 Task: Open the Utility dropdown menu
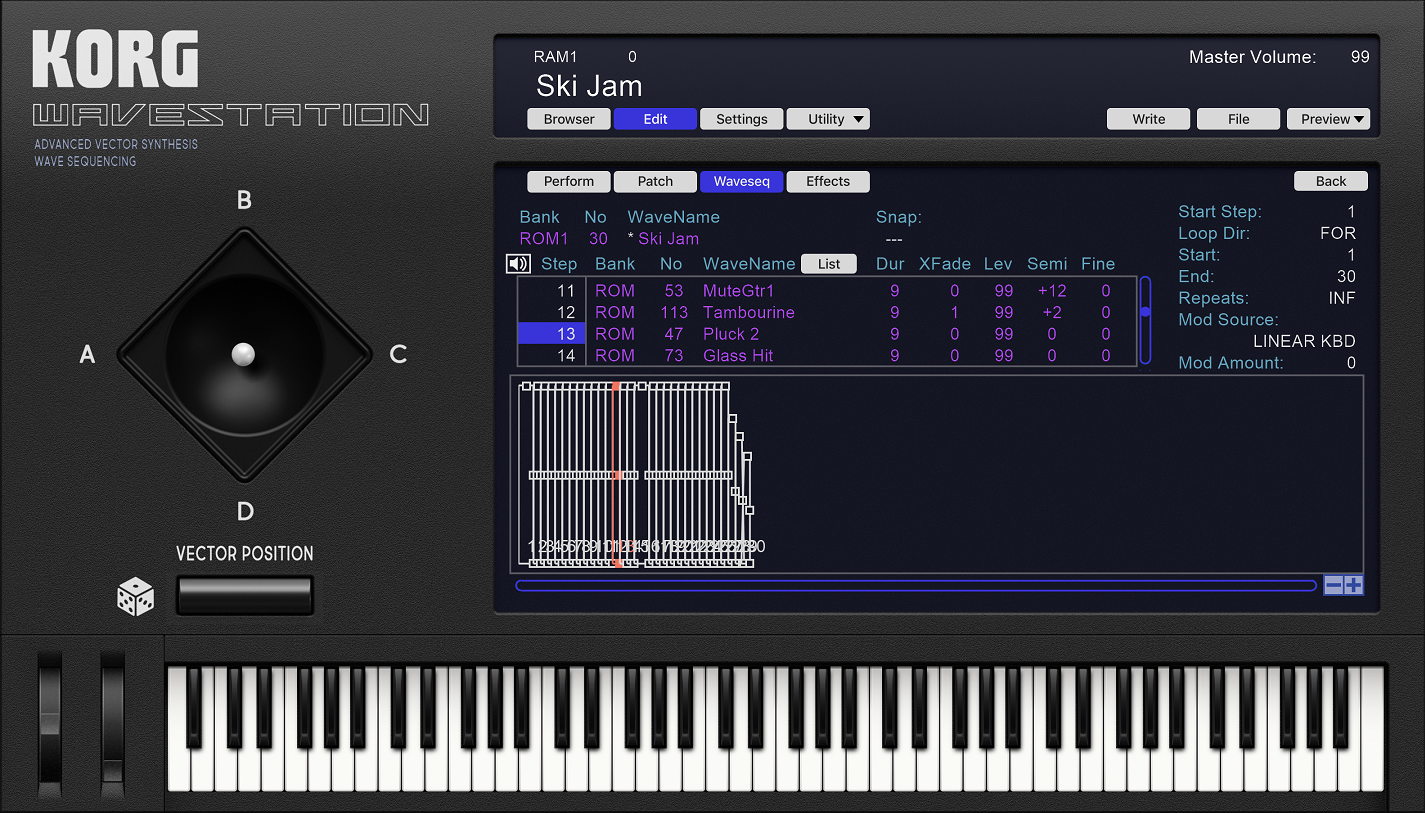(x=828, y=118)
